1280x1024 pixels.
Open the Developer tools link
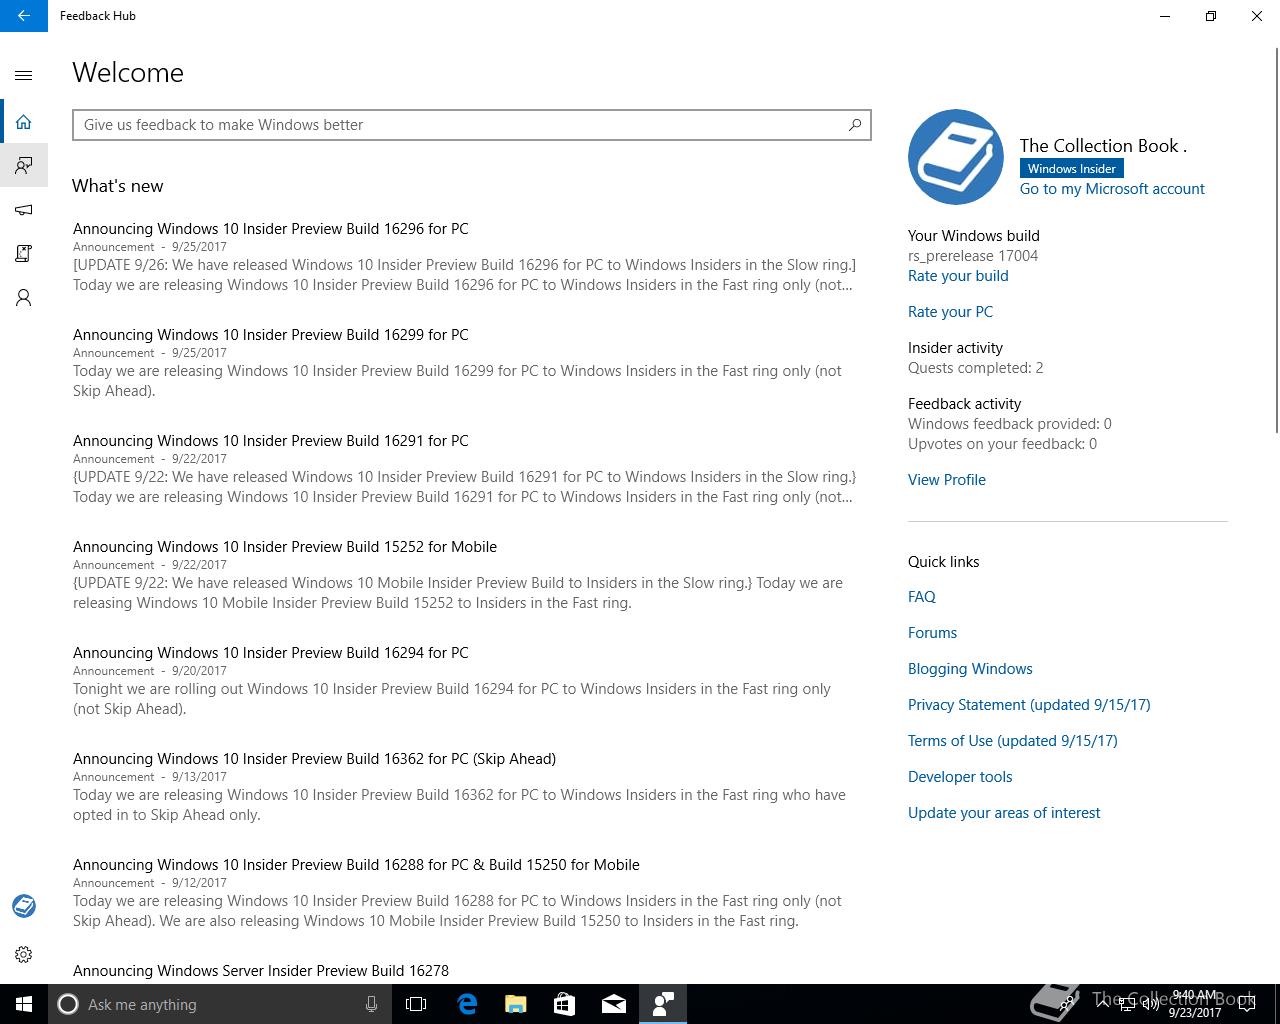click(960, 777)
